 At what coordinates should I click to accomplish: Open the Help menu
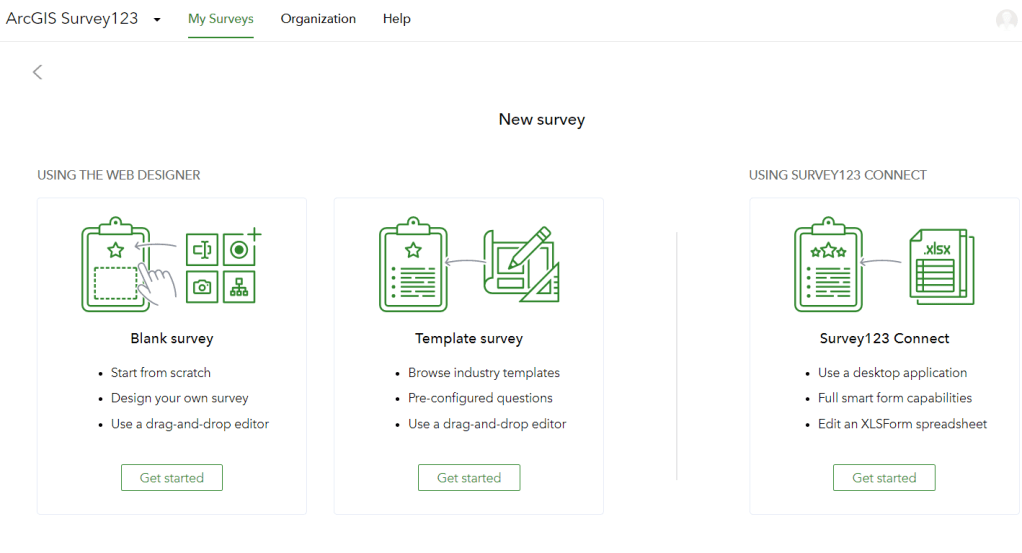pos(396,19)
